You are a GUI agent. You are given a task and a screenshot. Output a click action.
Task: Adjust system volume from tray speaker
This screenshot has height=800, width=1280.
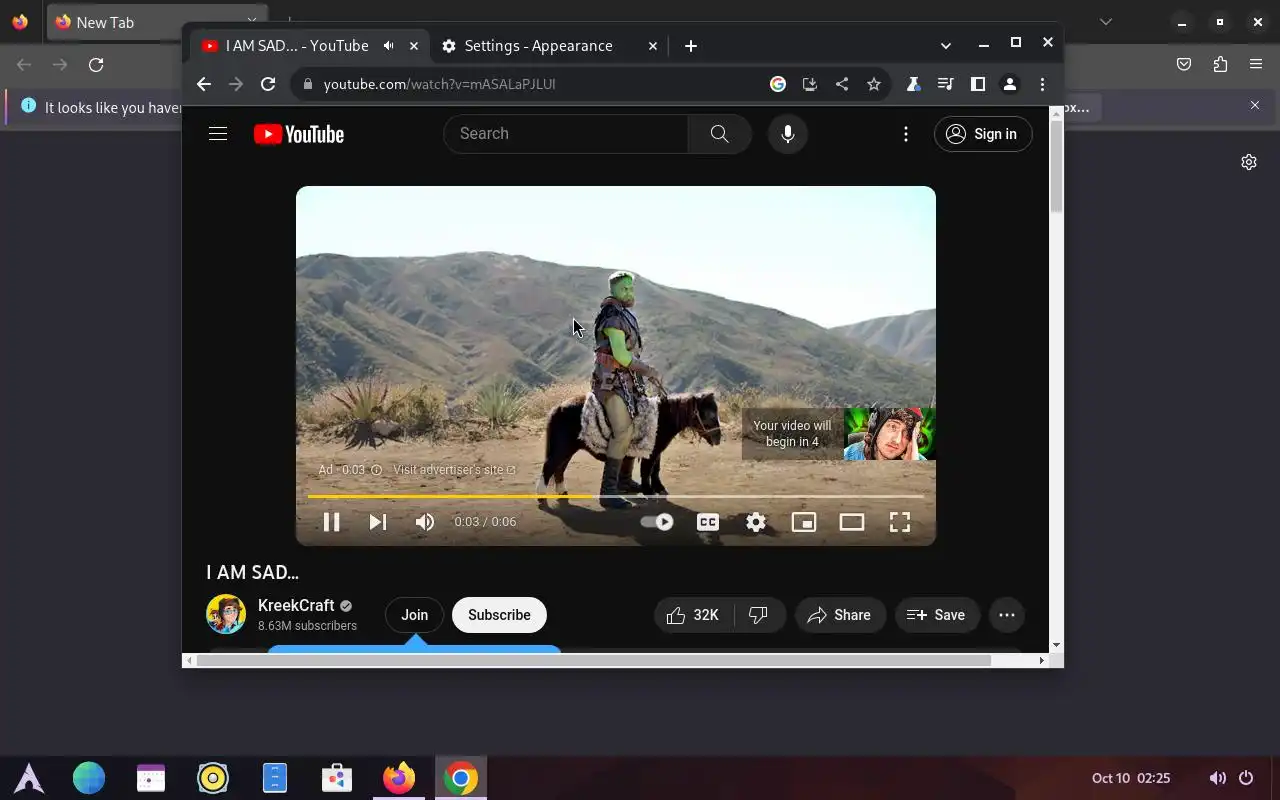[x=1217, y=778]
